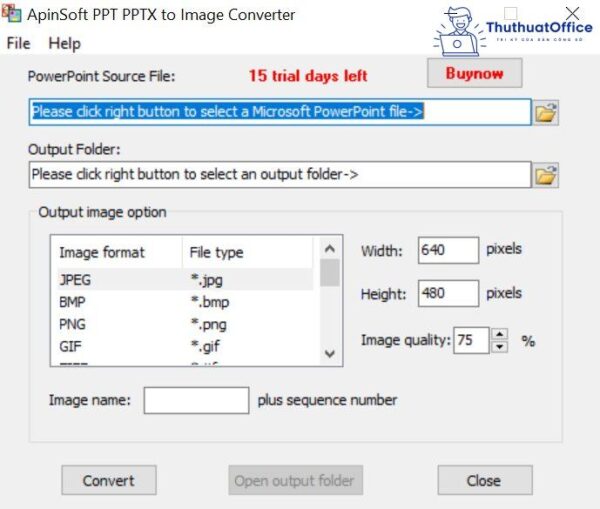The image size is (600, 509).
Task: Click the Close button
Action: (485, 480)
